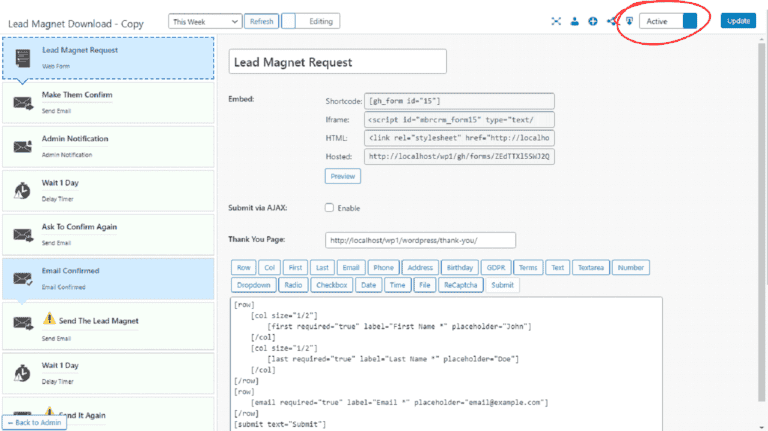Click the Hosted URL field
The height and width of the screenshot is (431, 768).
tap(459, 157)
